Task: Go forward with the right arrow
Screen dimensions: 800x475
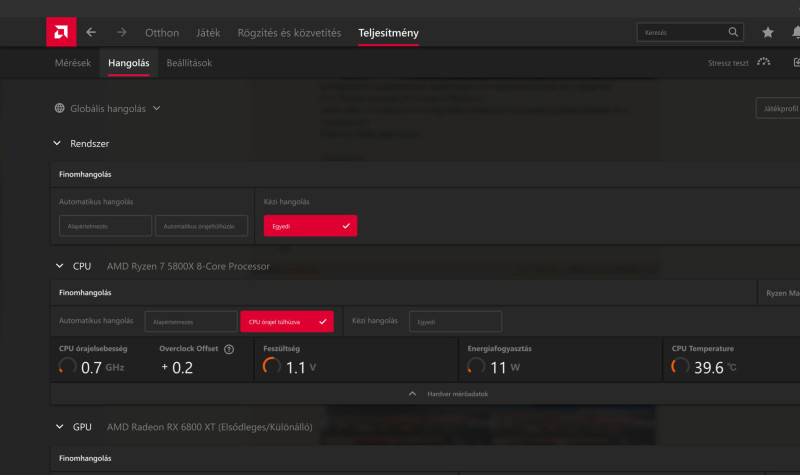Action: 121,32
